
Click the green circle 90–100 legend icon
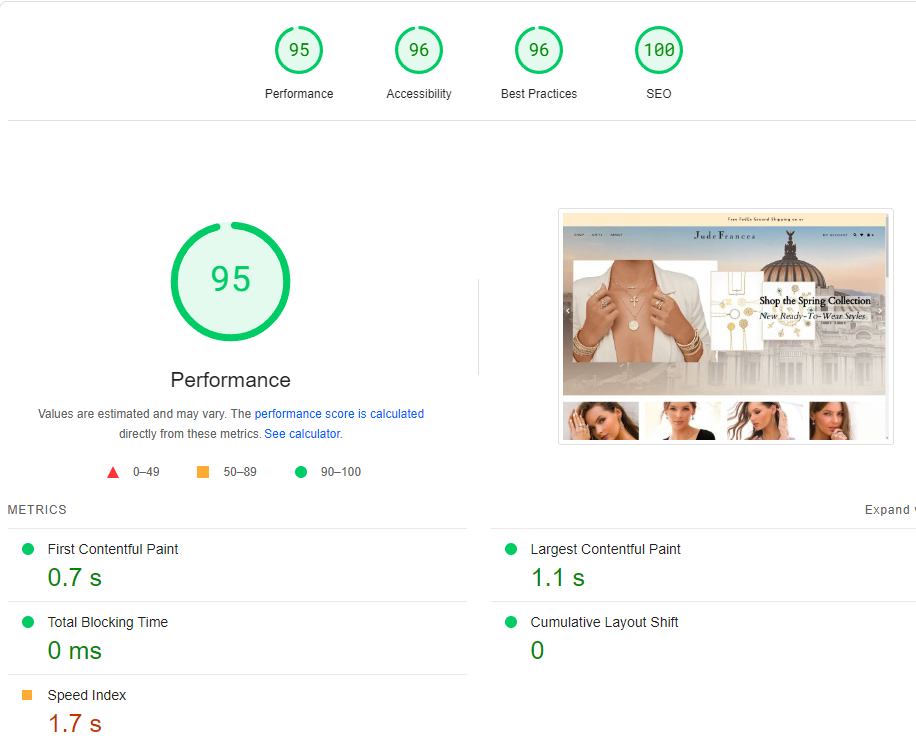point(301,472)
